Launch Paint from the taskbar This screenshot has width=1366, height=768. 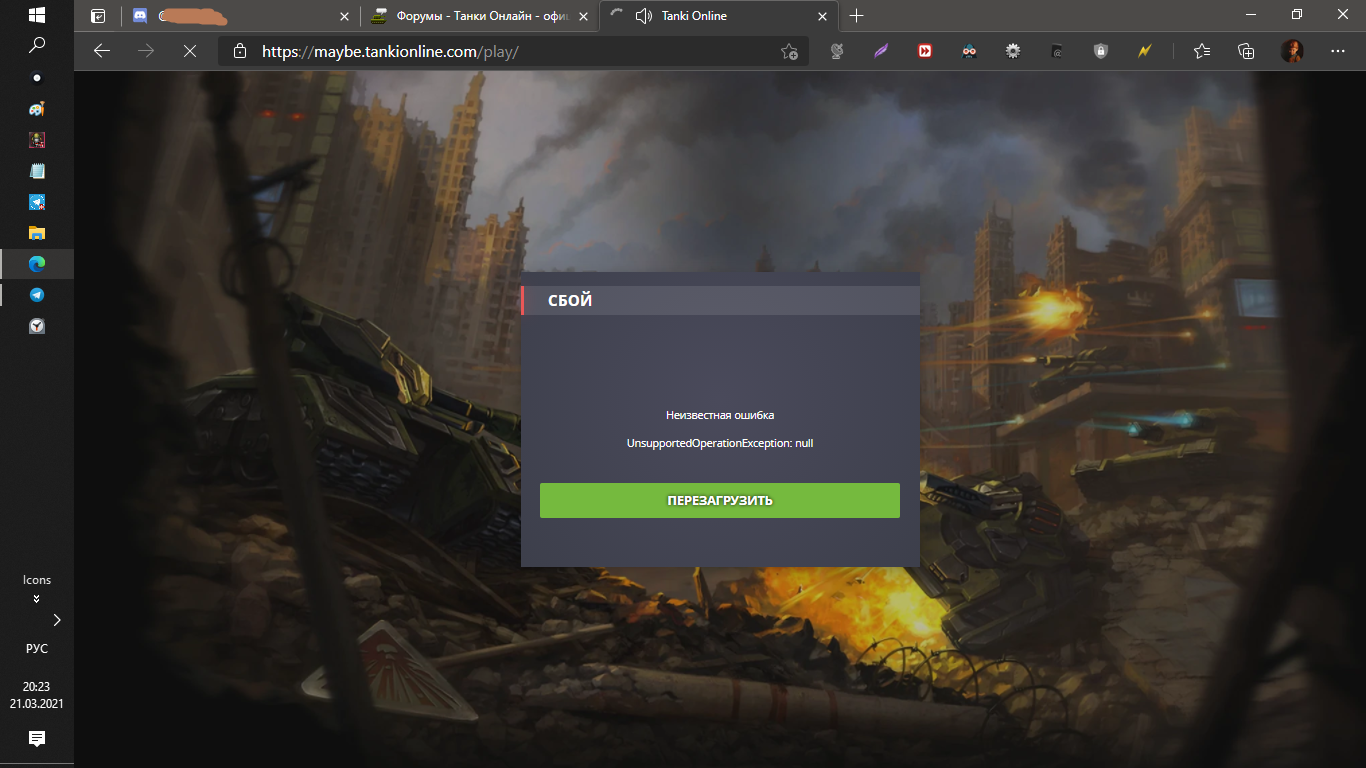37,109
